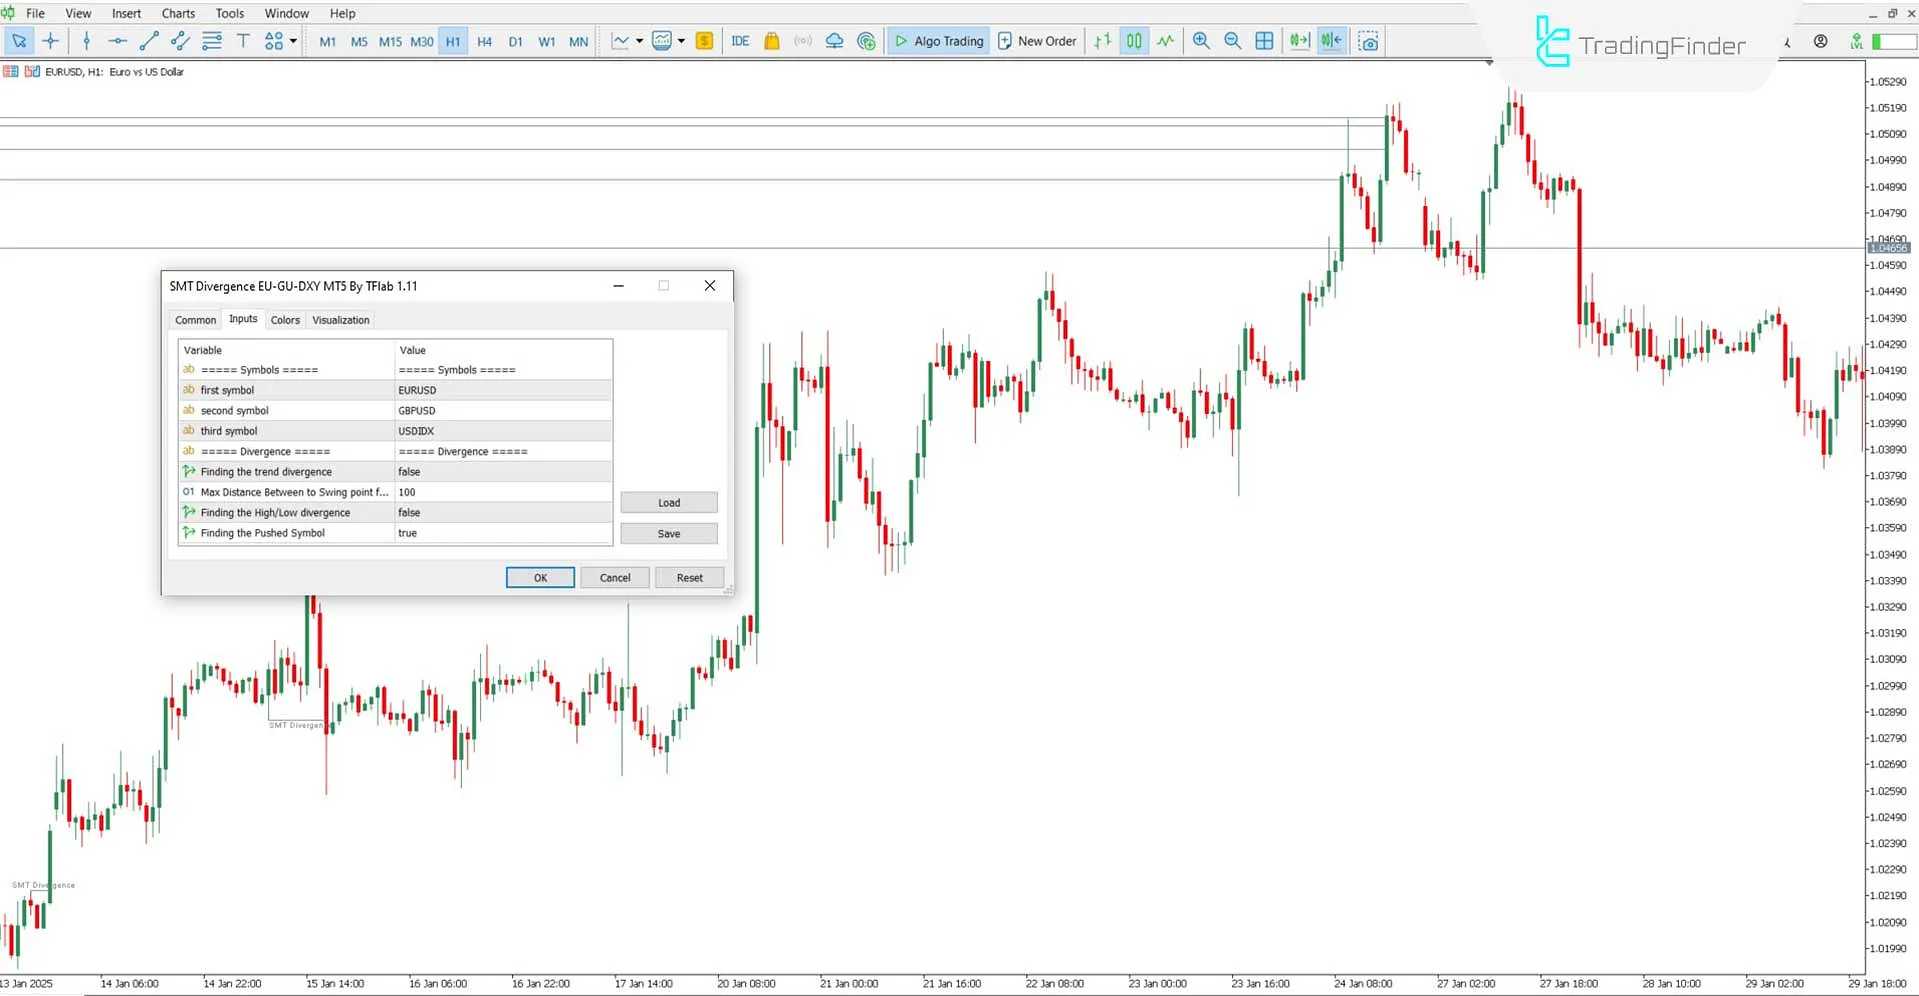
Task: Open the Charts menu
Action: 178,13
